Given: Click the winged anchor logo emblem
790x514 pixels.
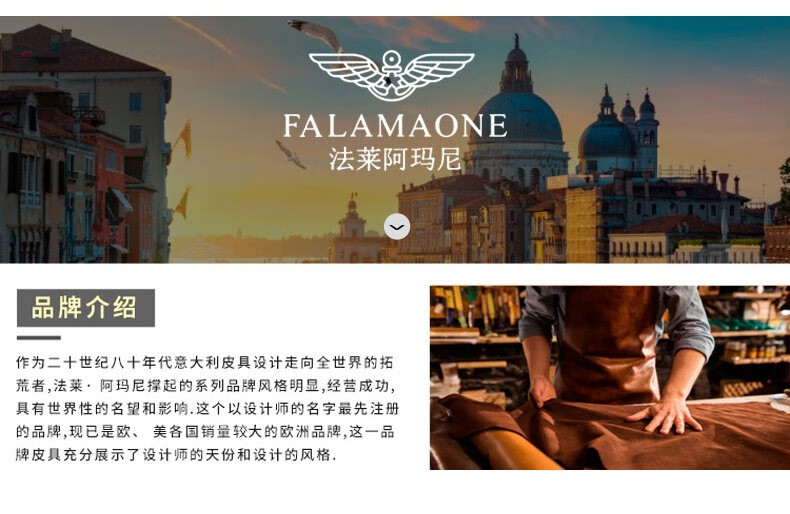Looking at the screenshot, I should 391,75.
